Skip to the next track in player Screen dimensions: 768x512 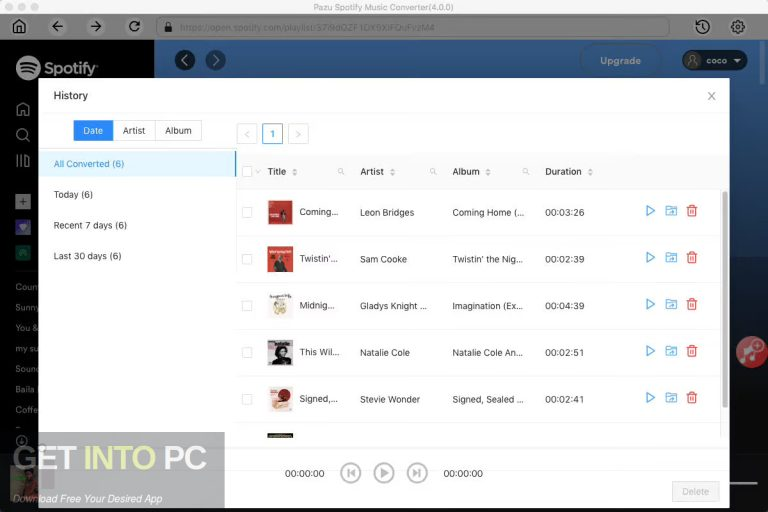[417, 473]
